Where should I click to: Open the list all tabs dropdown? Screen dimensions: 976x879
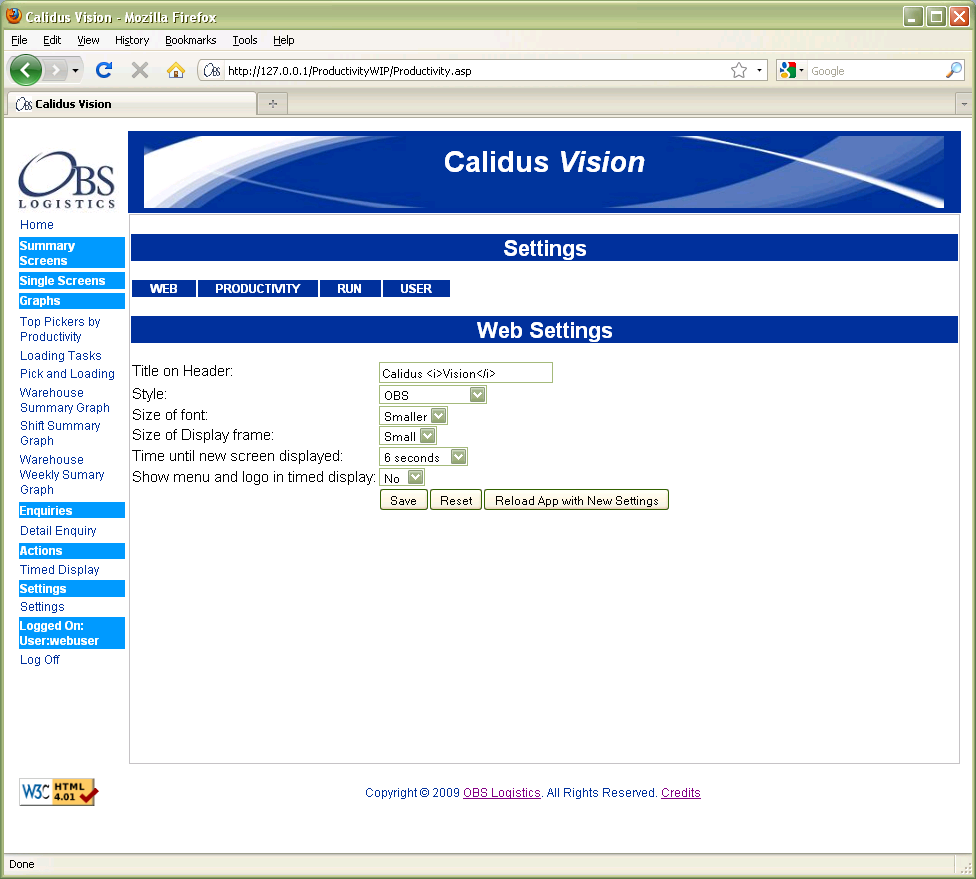click(x=964, y=104)
